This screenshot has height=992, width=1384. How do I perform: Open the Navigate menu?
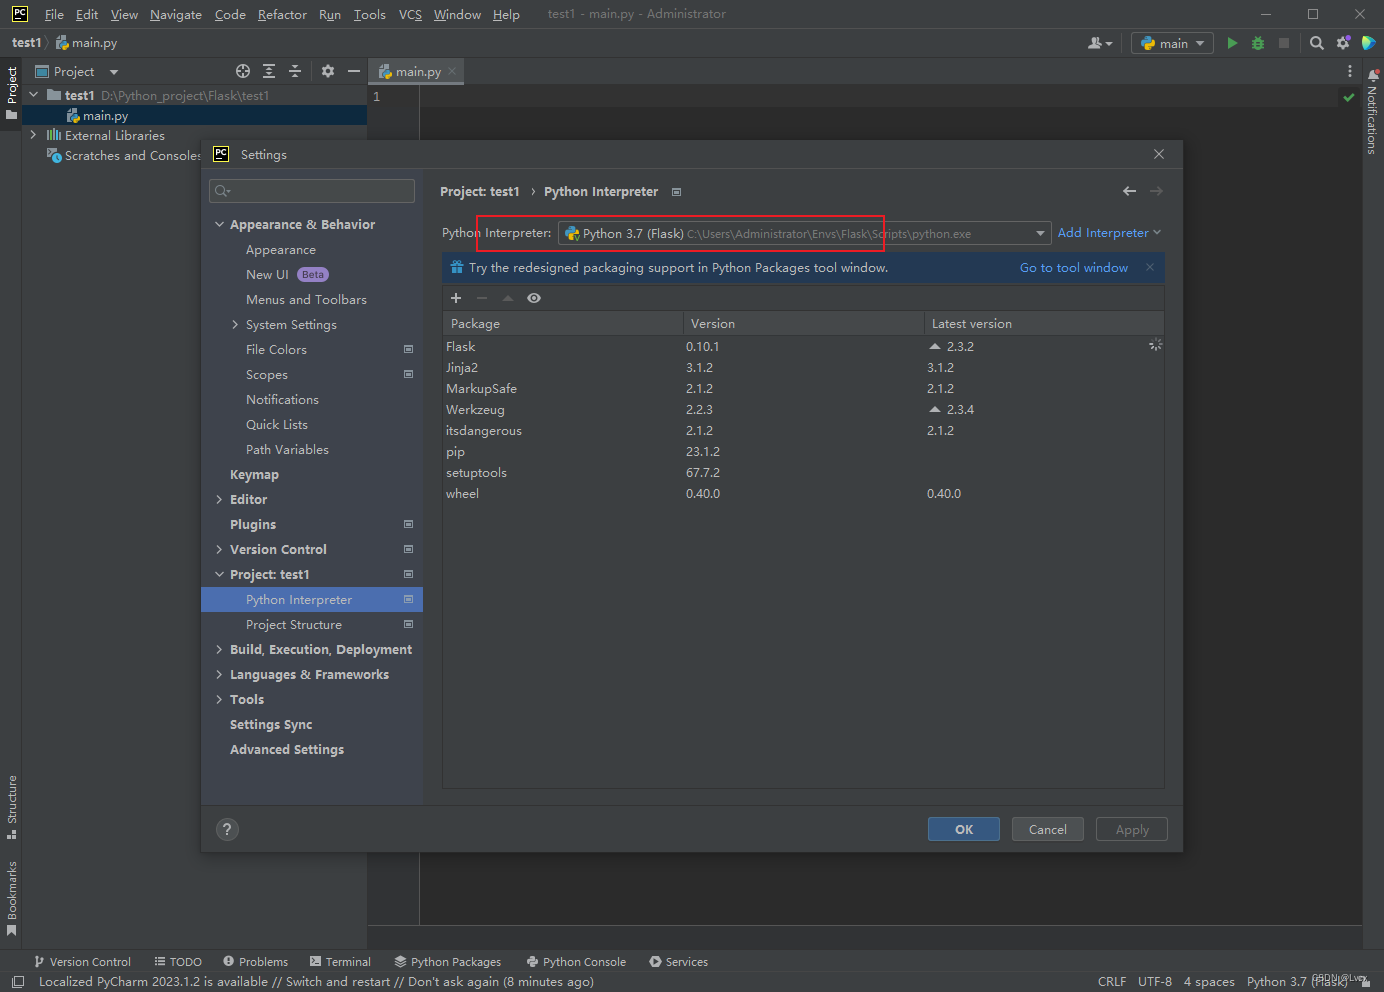[x=176, y=14]
